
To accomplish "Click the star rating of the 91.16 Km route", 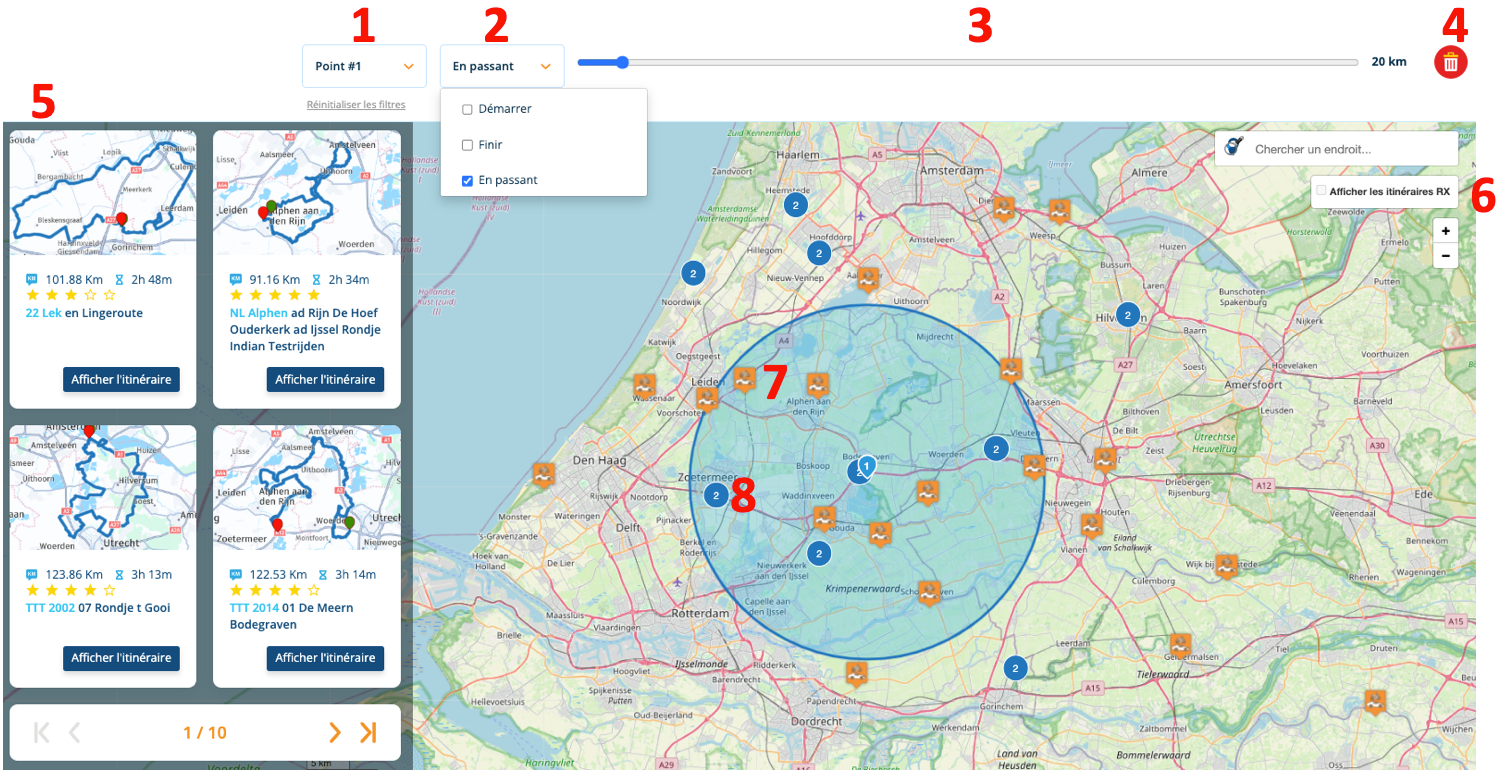I will coord(275,295).
